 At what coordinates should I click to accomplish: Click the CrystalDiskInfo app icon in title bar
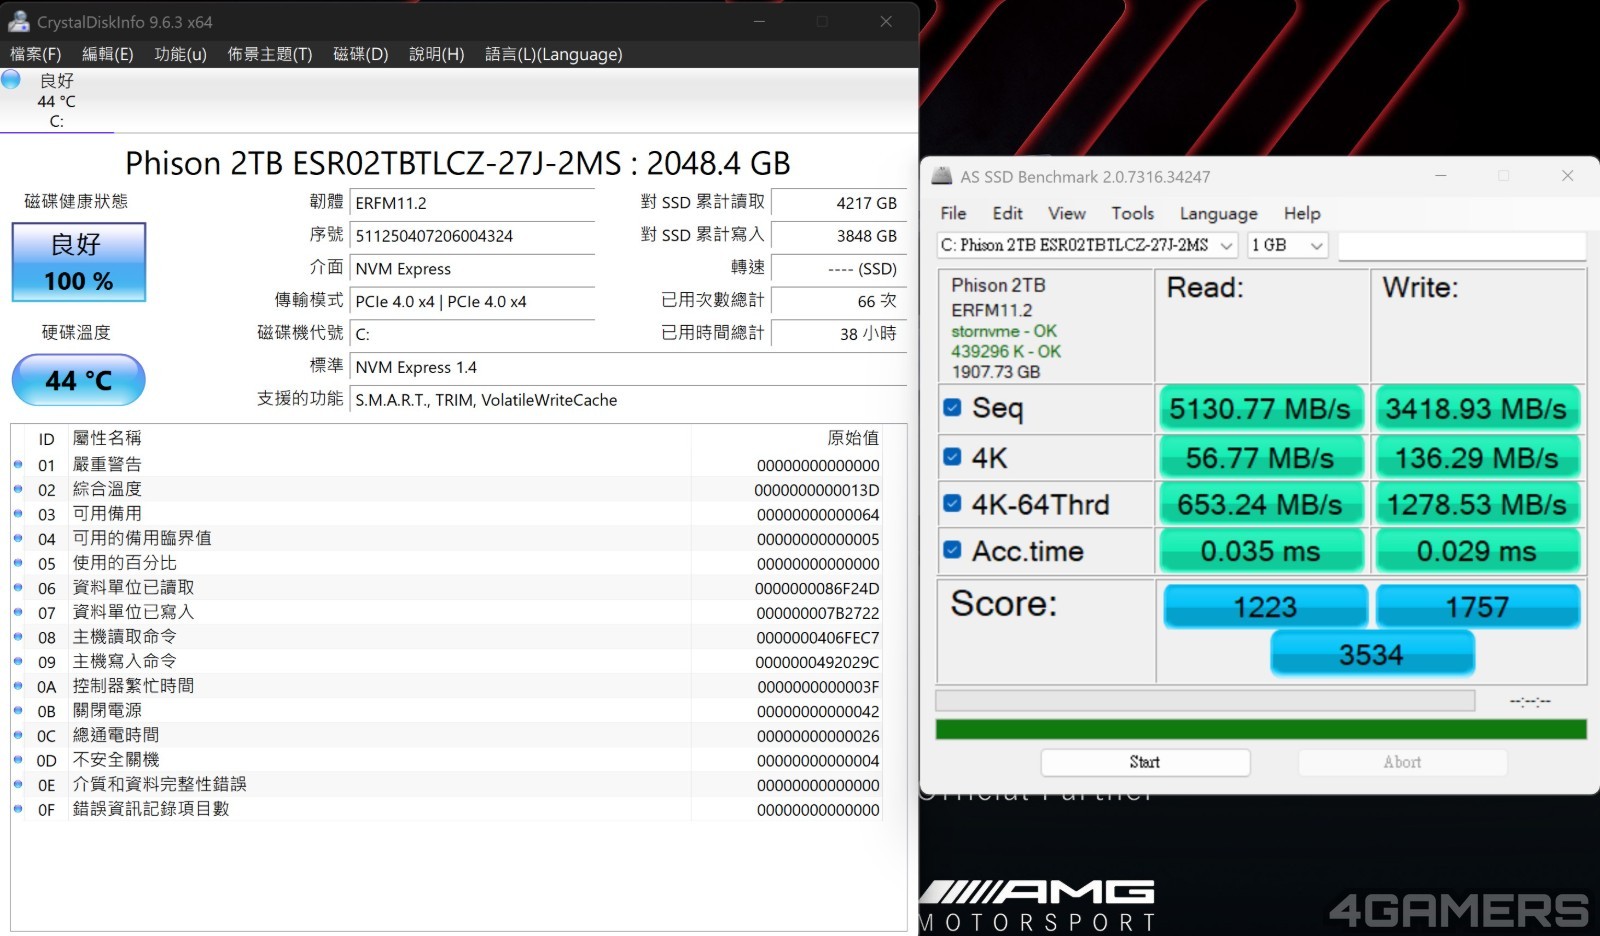point(18,21)
